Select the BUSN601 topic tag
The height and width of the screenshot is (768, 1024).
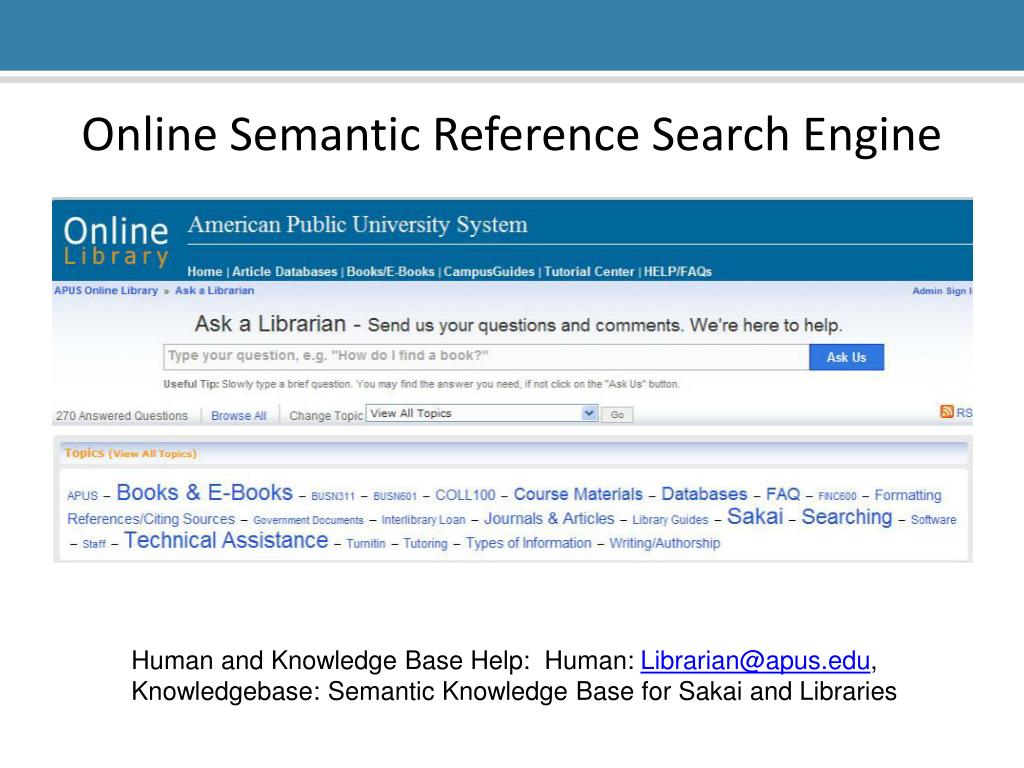click(x=394, y=496)
